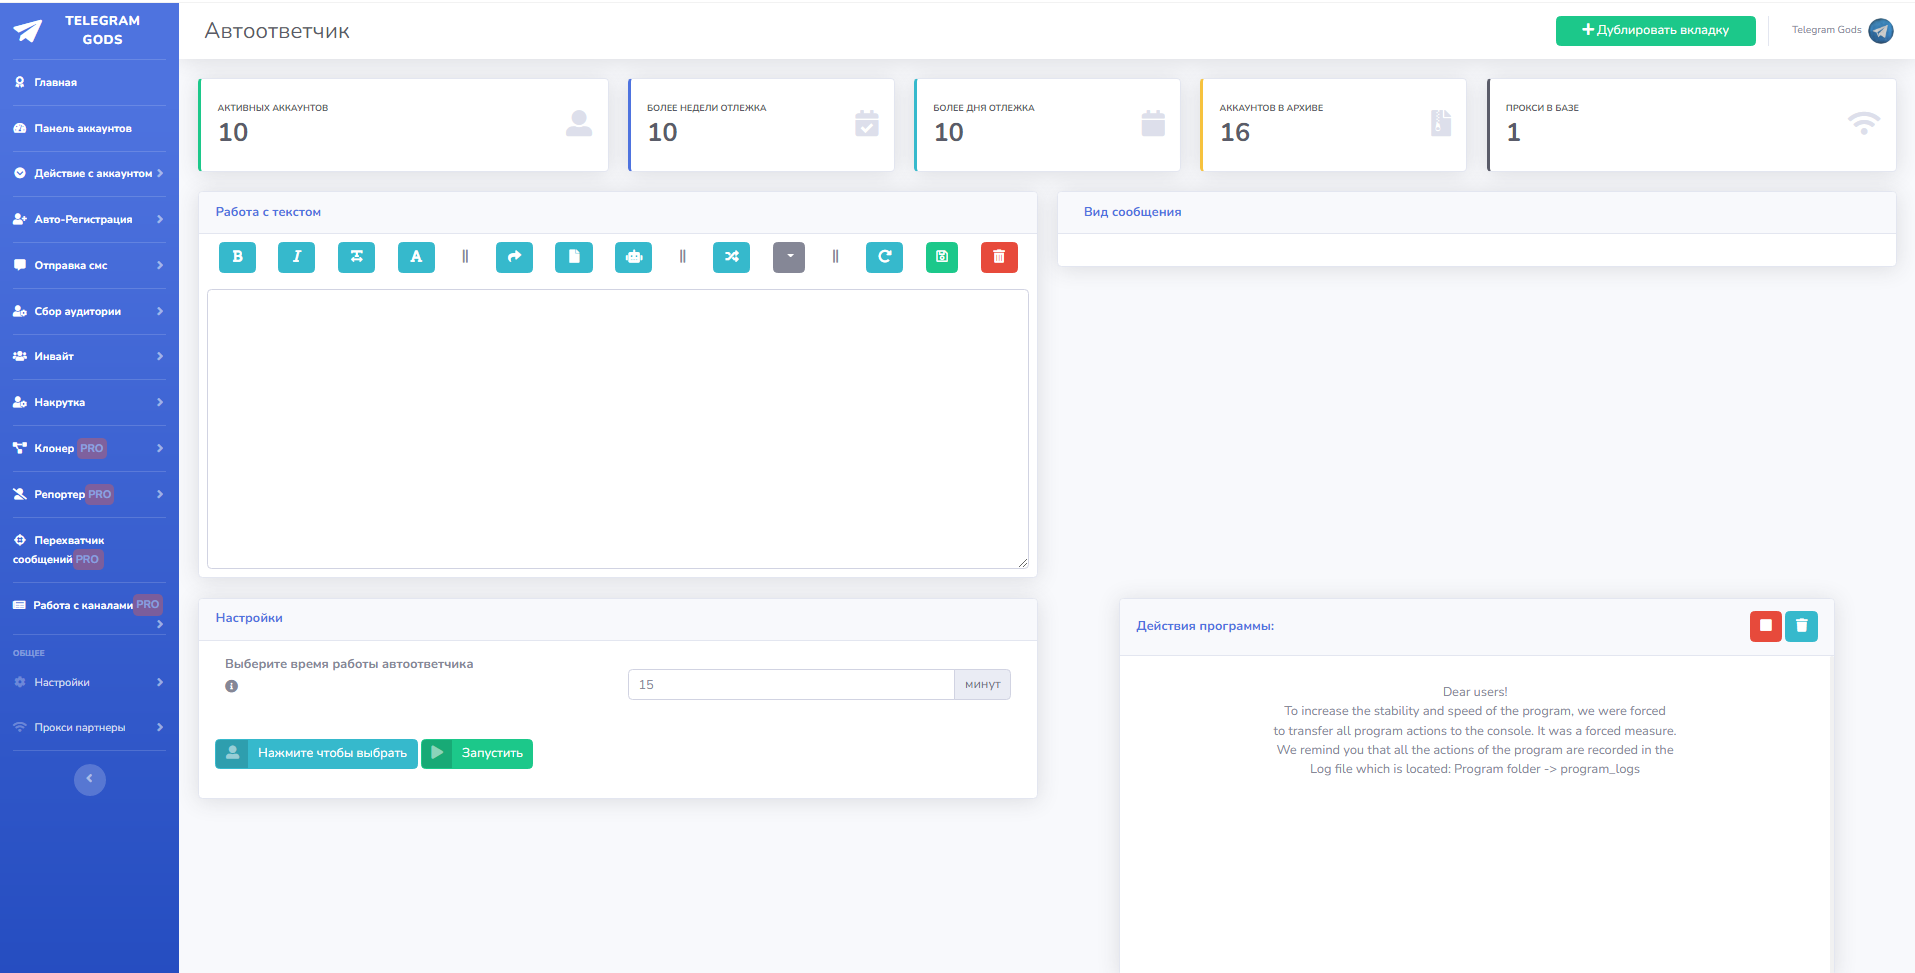Collapse the sidebar with the round arrow
This screenshot has width=1915, height=973.
coord(90,779)
